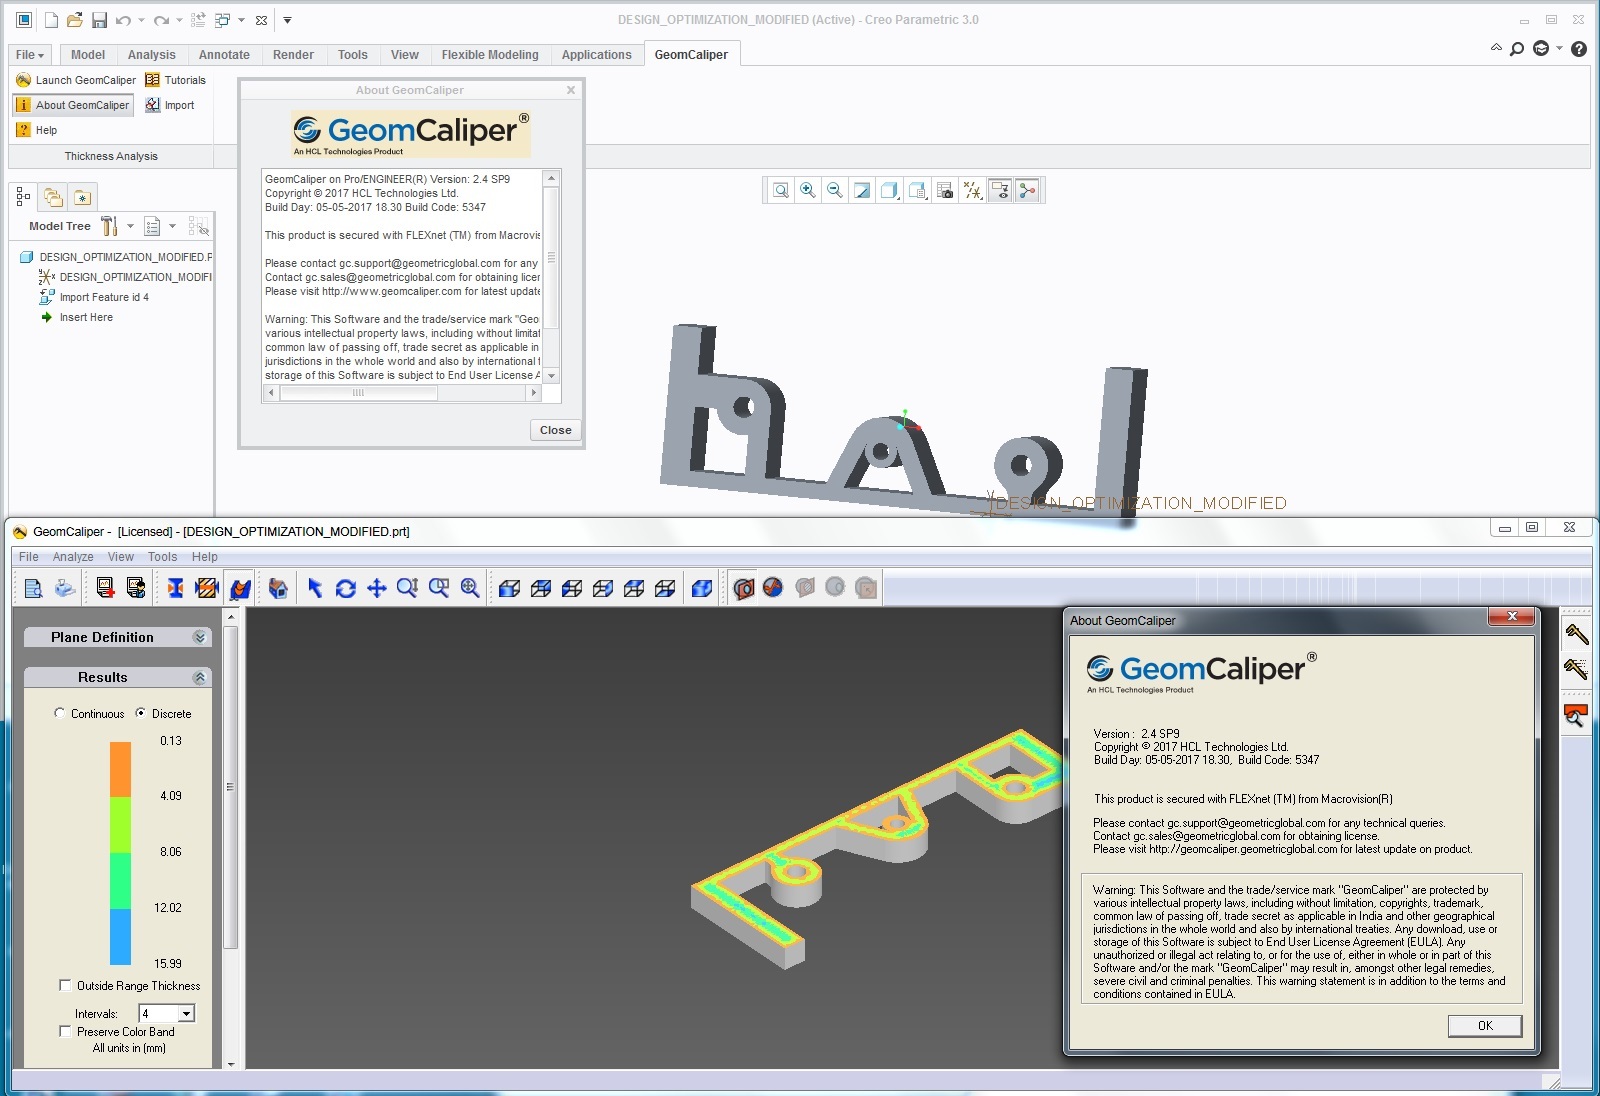Open the Analyze menu in GeomCaliper window

click(x=73, y=557)
